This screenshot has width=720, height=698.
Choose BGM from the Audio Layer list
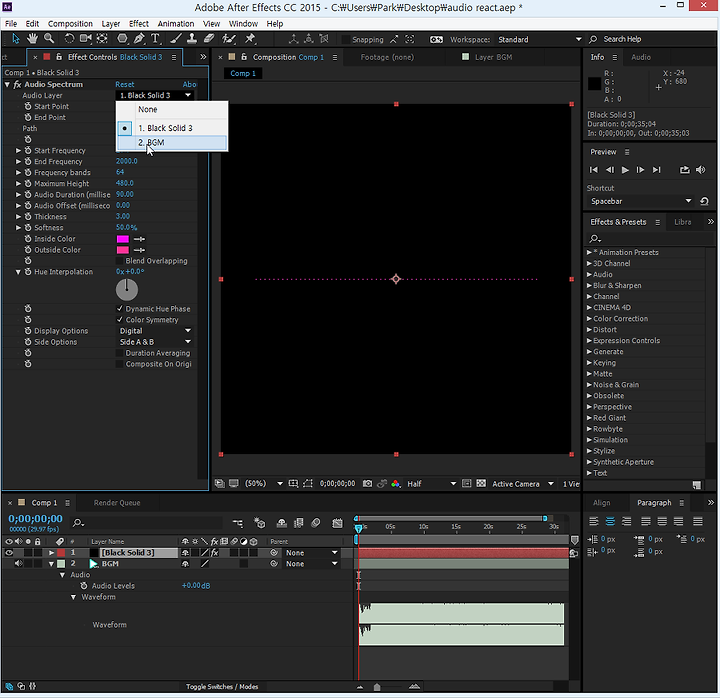coord(155,142)
